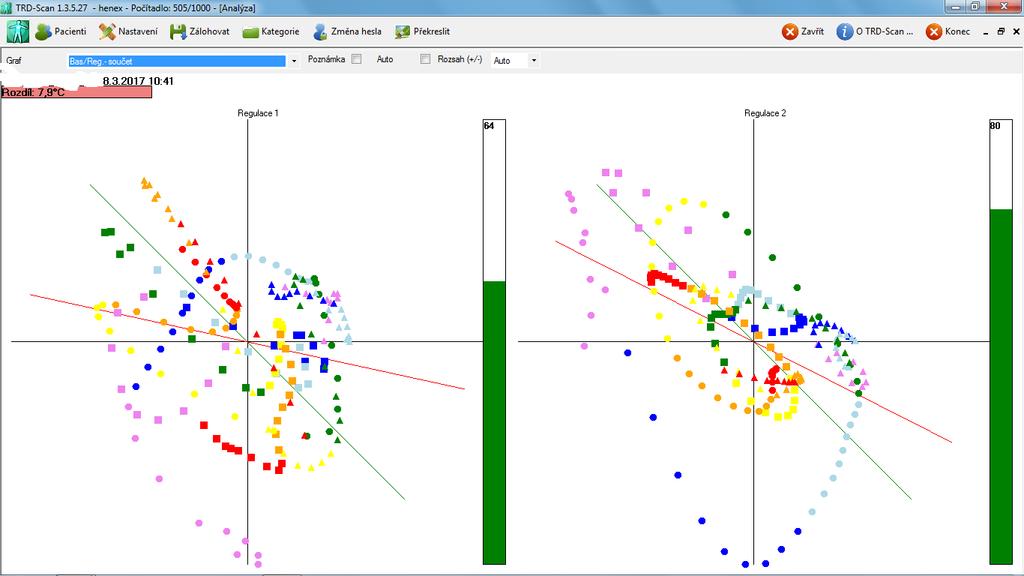Open the Pacienti section
The width and height of the screenshot is (1024, 576).
[61, 31]
